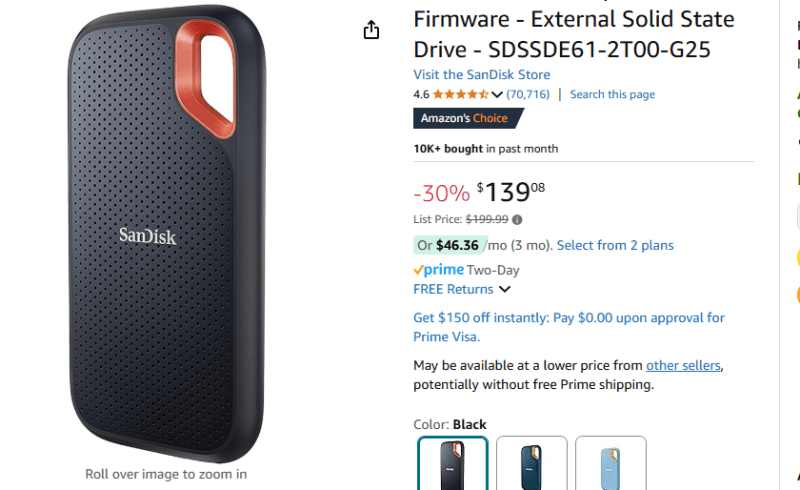The width and height of the screenshot is (800, 490).
Task: Click the info icon beside List Price
Action: tap(517, 220)
